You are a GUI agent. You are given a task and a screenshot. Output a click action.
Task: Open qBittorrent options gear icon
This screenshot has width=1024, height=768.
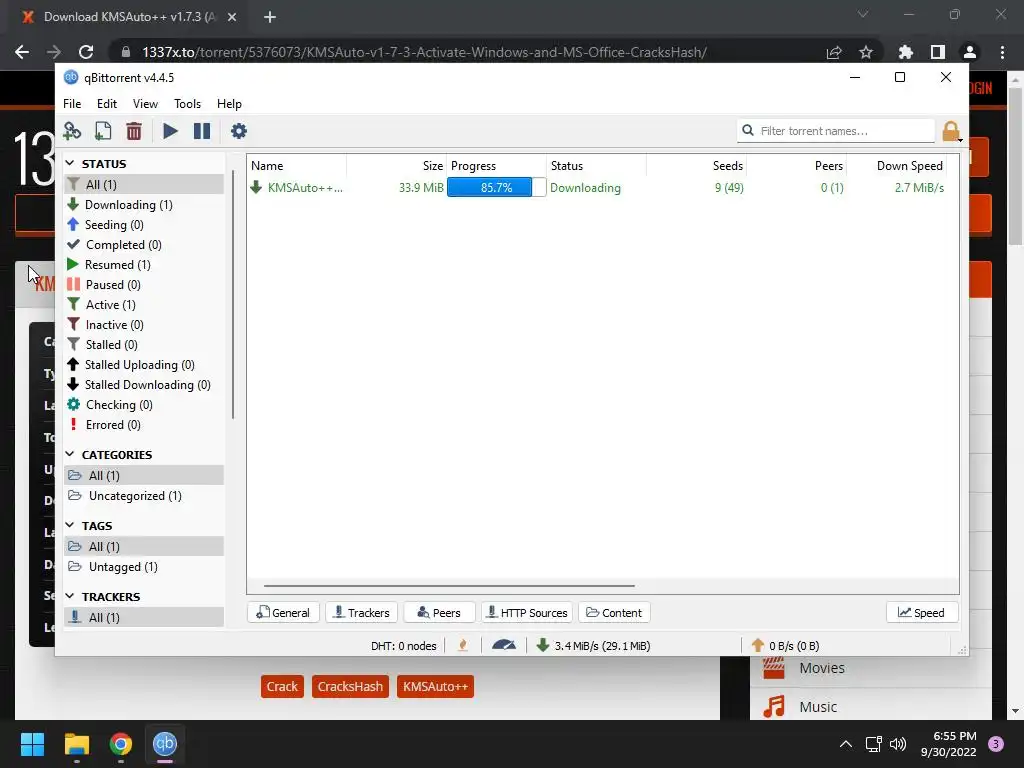239,131
